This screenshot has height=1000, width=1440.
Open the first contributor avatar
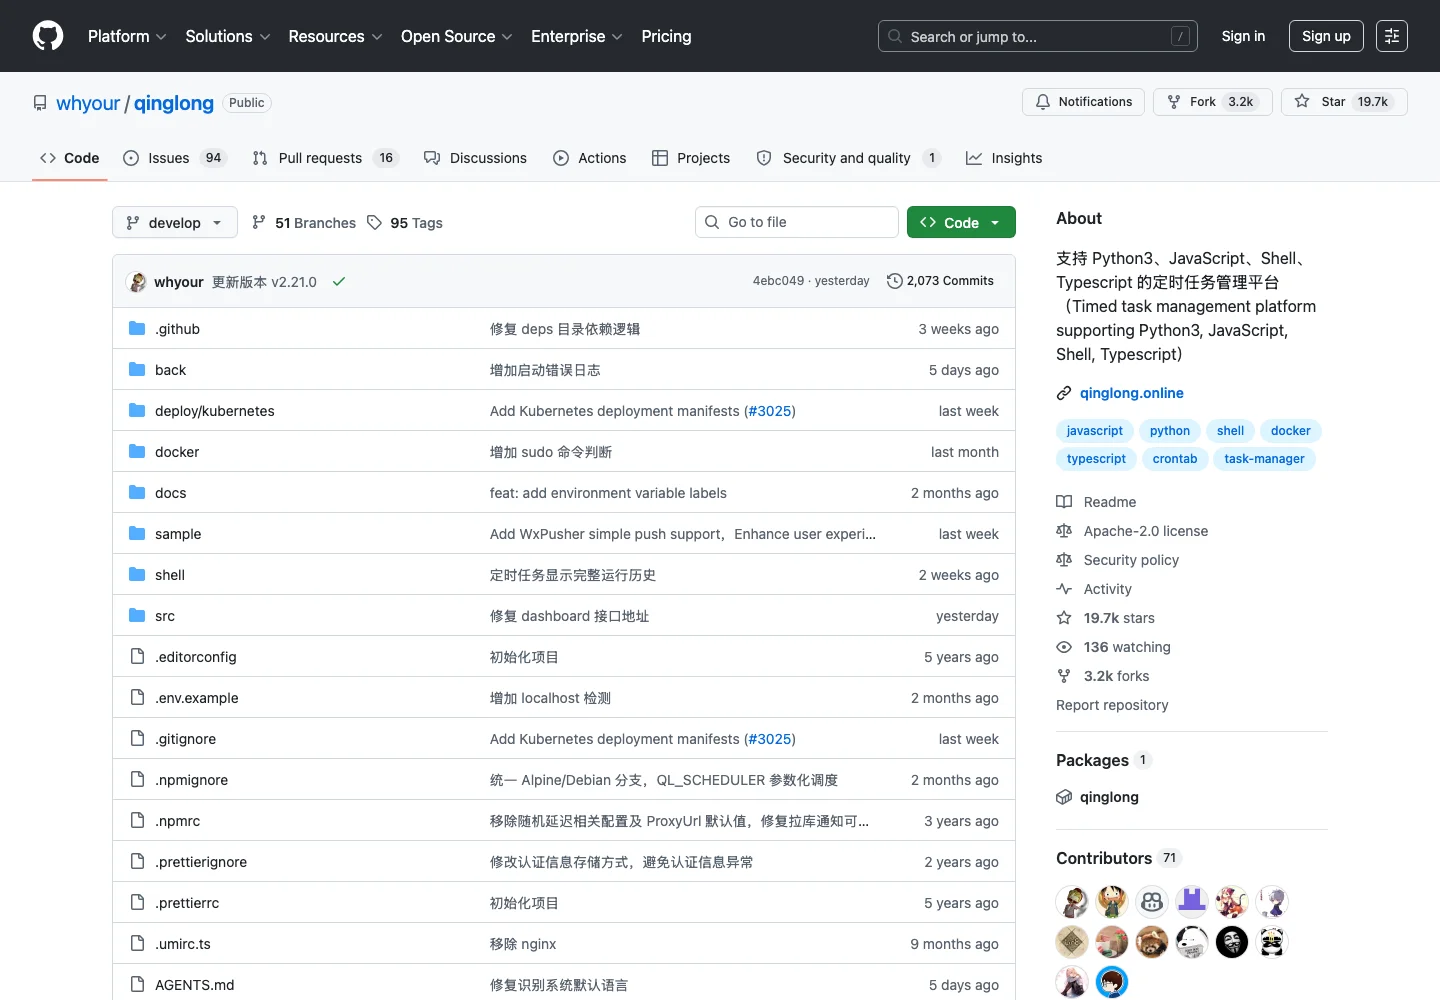(1072, 902)
